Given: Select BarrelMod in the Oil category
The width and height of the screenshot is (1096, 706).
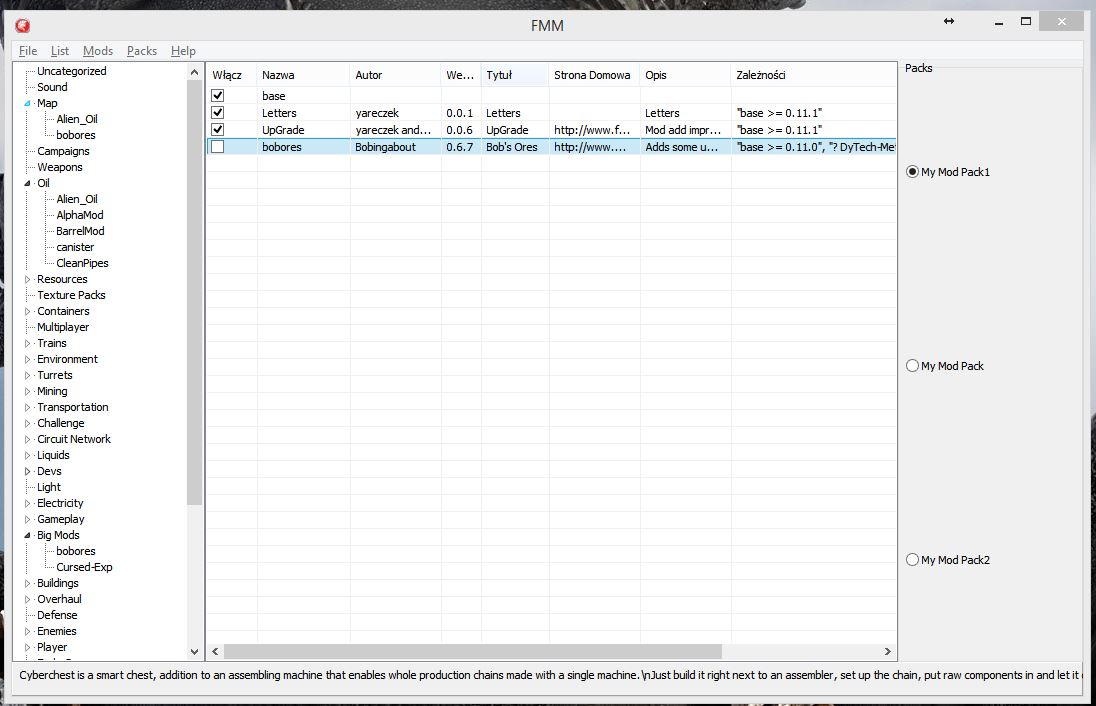Looking at the screenshot, I should pos(80,231).
